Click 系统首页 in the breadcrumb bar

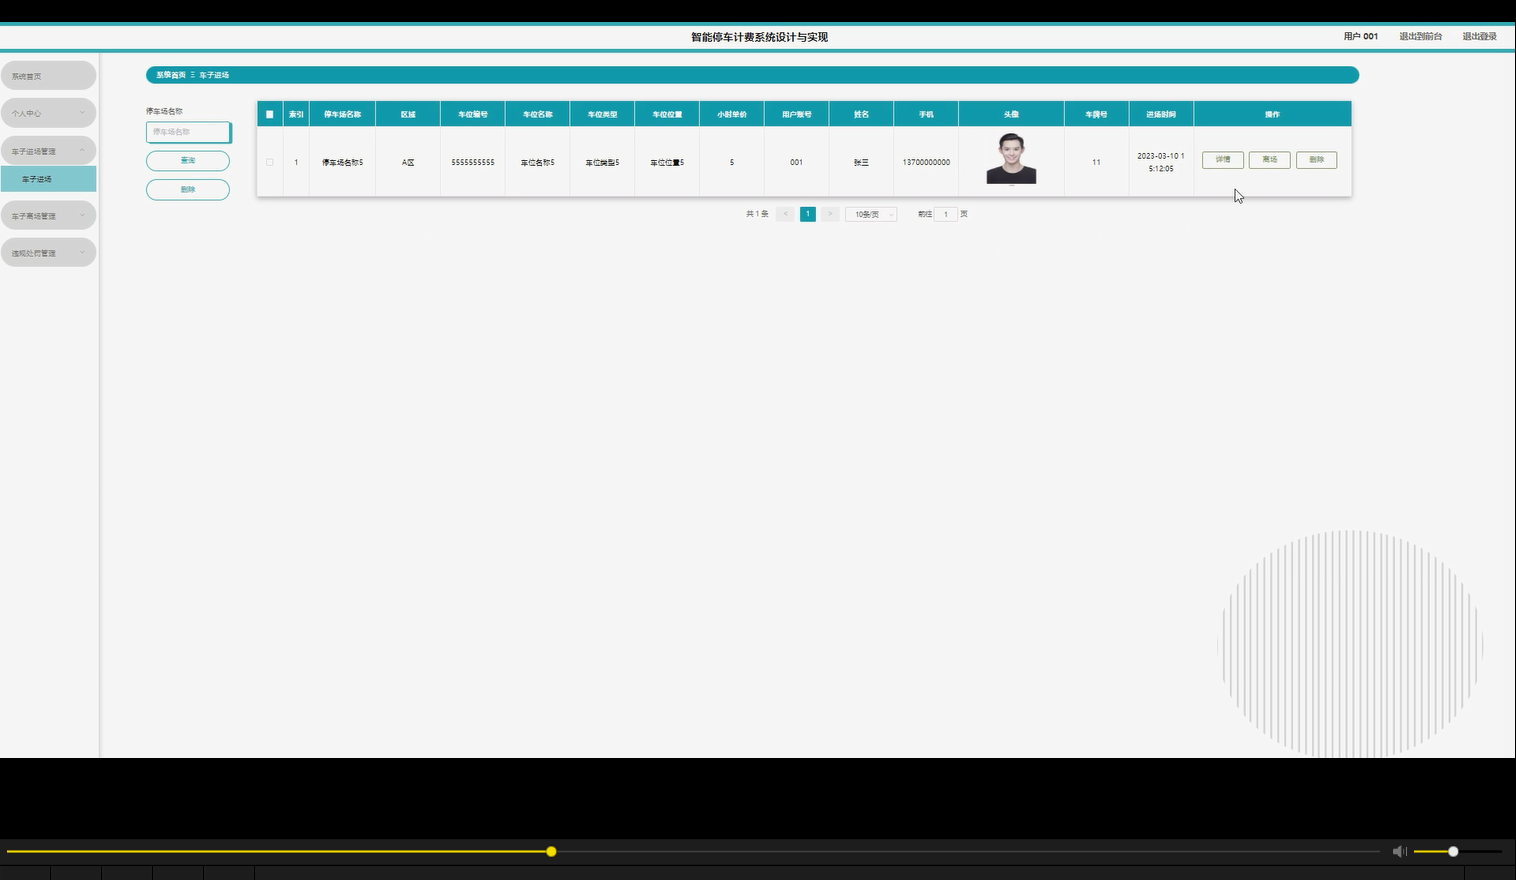[171, 75]
